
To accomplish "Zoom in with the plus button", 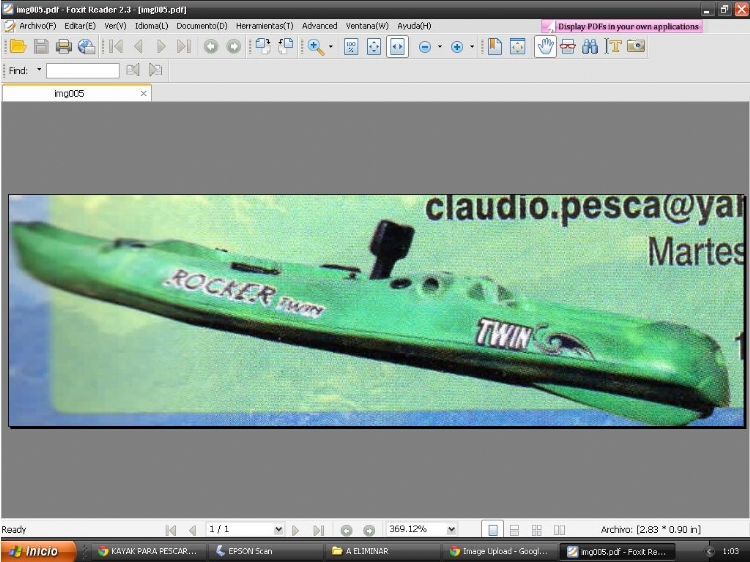I will 457,47.
